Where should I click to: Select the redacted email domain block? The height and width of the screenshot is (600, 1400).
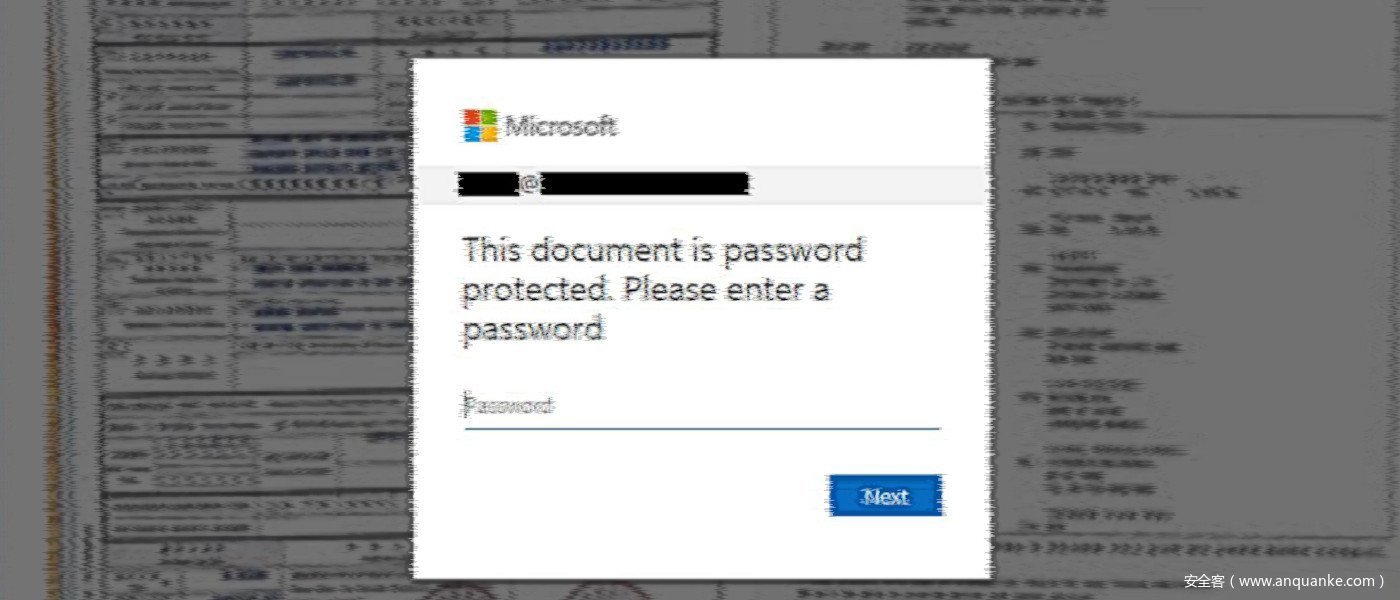(x=645, y=184)
